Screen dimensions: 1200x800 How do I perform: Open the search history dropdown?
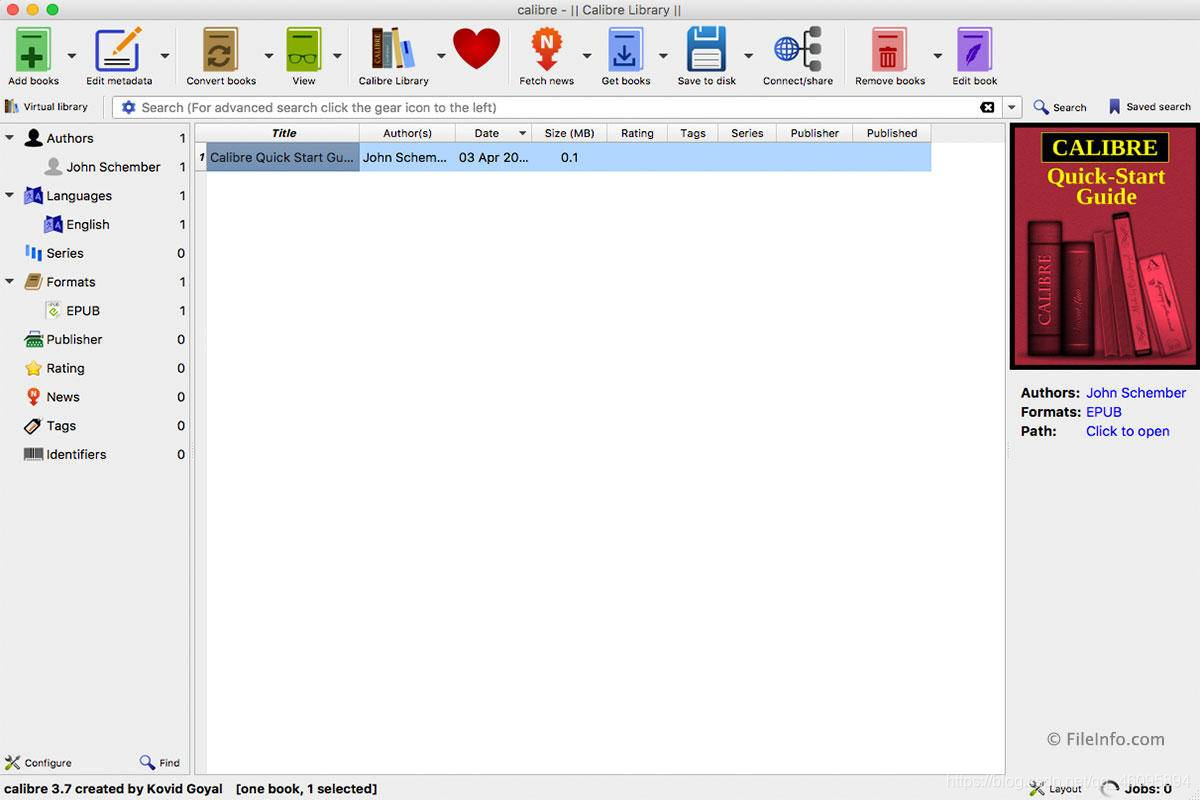click(1012, 107)
